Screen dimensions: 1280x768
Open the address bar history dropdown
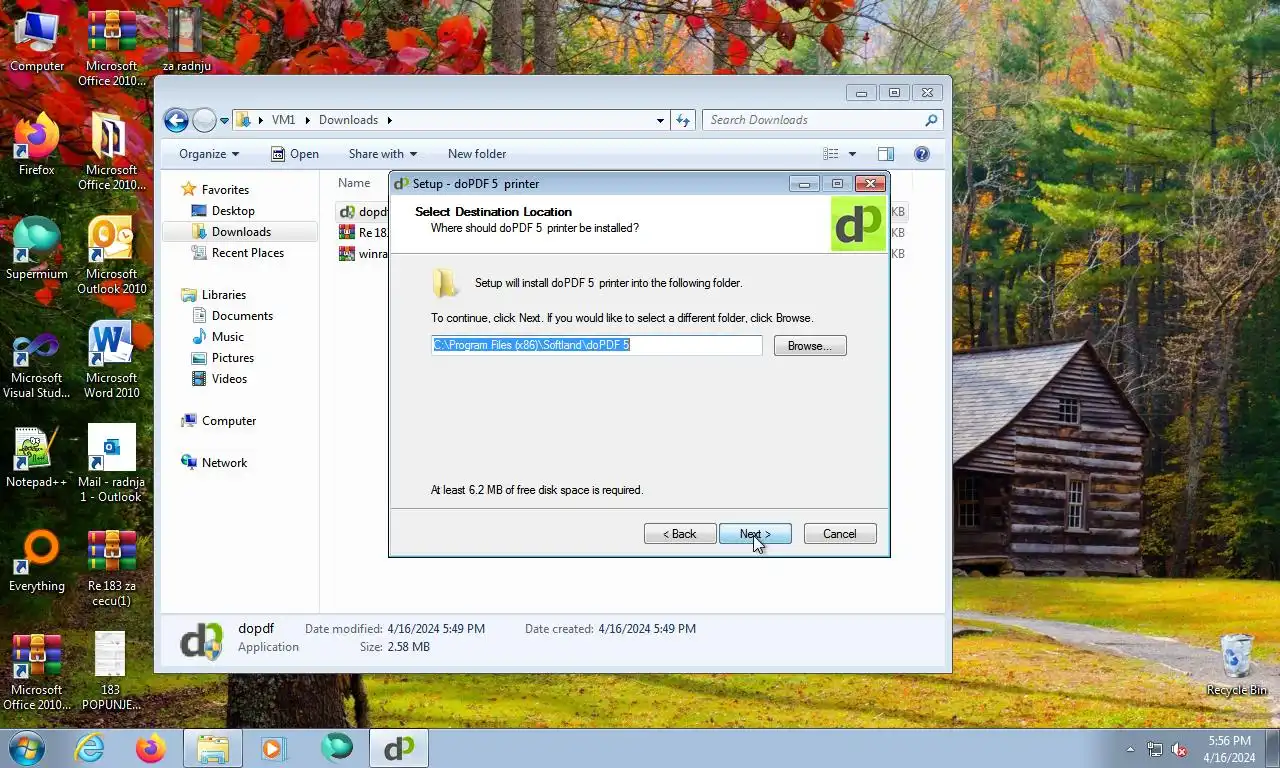point(660,120)
